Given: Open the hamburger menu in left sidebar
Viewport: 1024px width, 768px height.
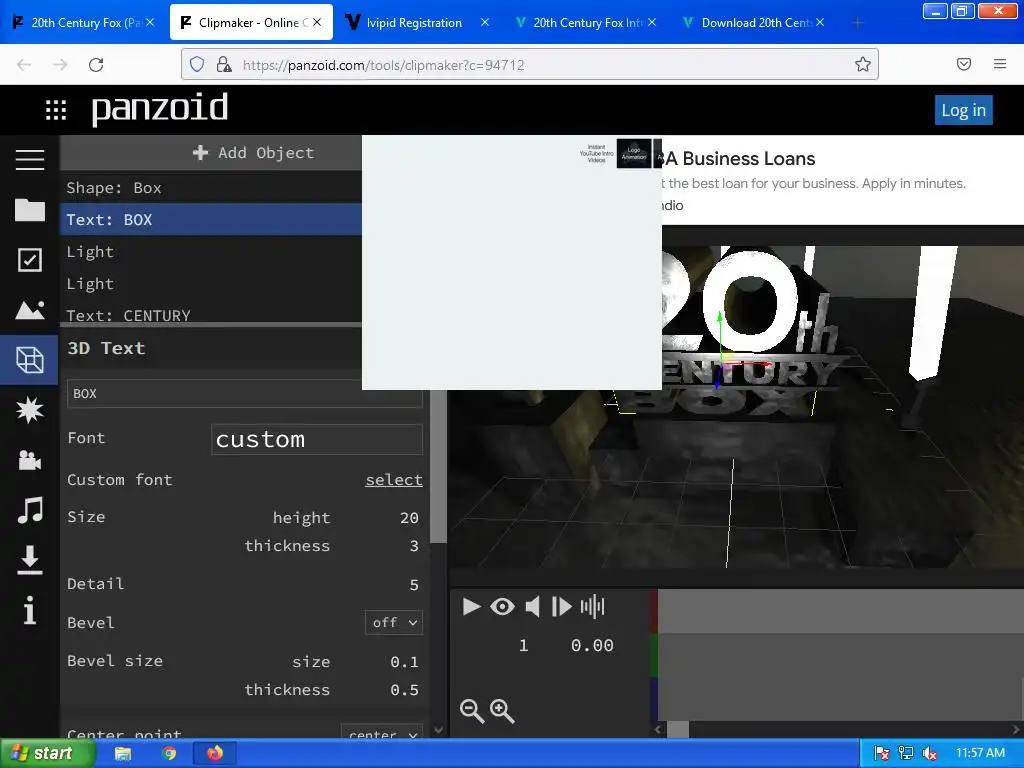Looking at the screenshot, I should 29,159.
